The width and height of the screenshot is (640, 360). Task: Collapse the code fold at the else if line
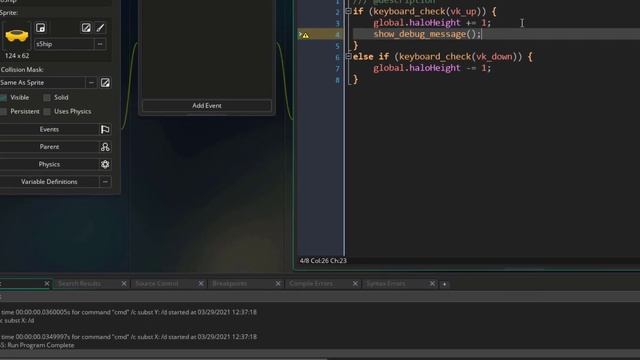[x=349, y=56]
